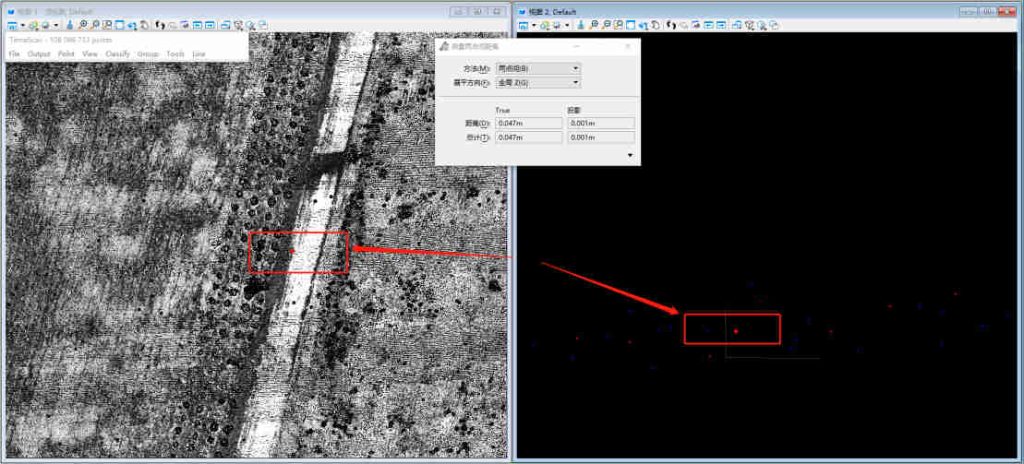1024x464 pixels.
Task: Maximize the View 1 window
Action: [x=479, y=11]
